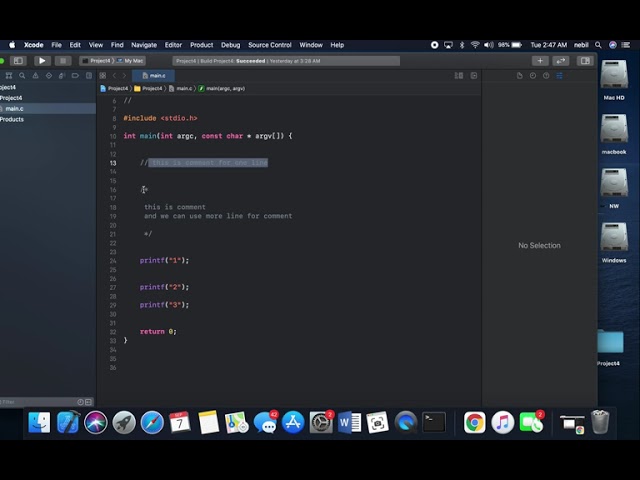
Task: Open the code review arrows button
Action: [560, 61]
